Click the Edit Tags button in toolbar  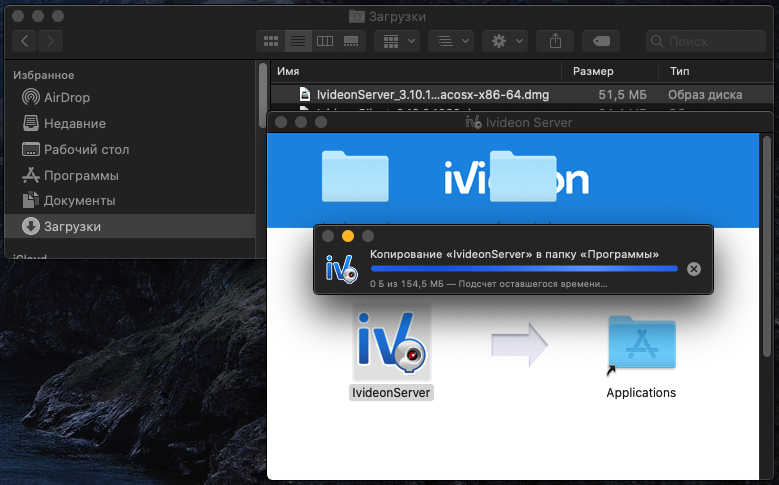[x=601, y=41]
